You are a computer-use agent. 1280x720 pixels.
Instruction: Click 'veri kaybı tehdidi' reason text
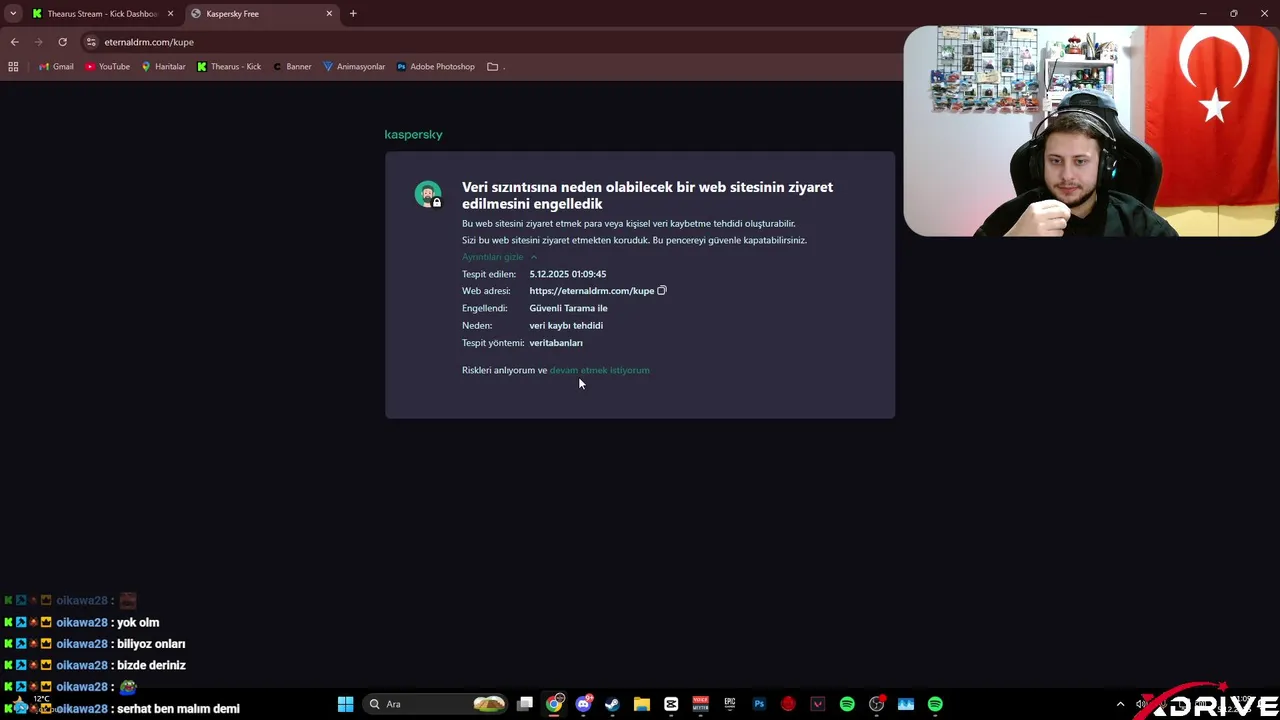566,325
